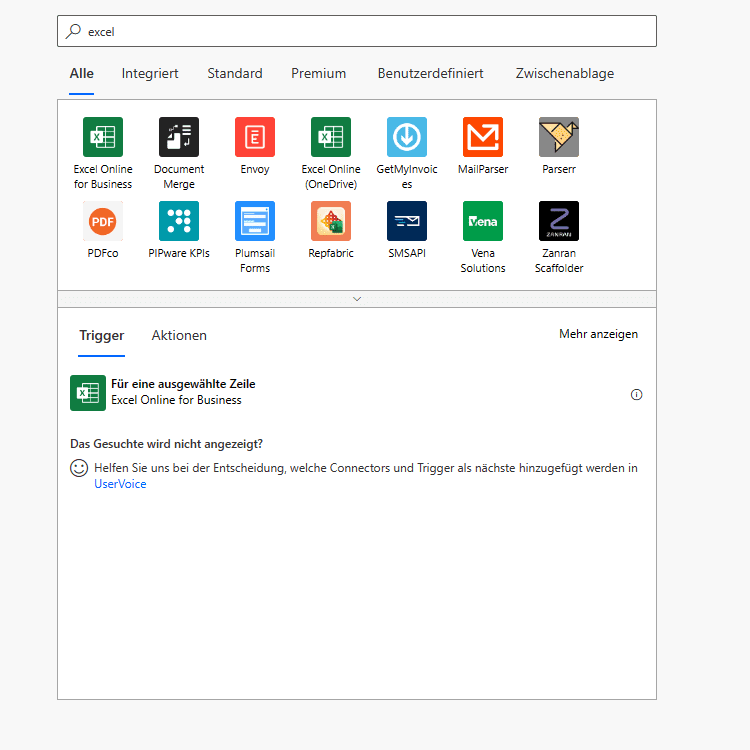Expand the connector list with the chevron
Viewport: 750px width, 750px height.
(x=357, y=299)
